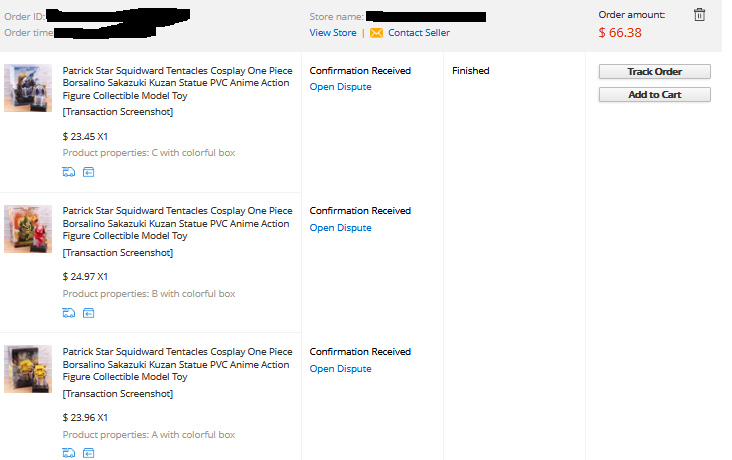Open Dispute for the third item
The image size is (732, 460).
(x=340, y=368)
